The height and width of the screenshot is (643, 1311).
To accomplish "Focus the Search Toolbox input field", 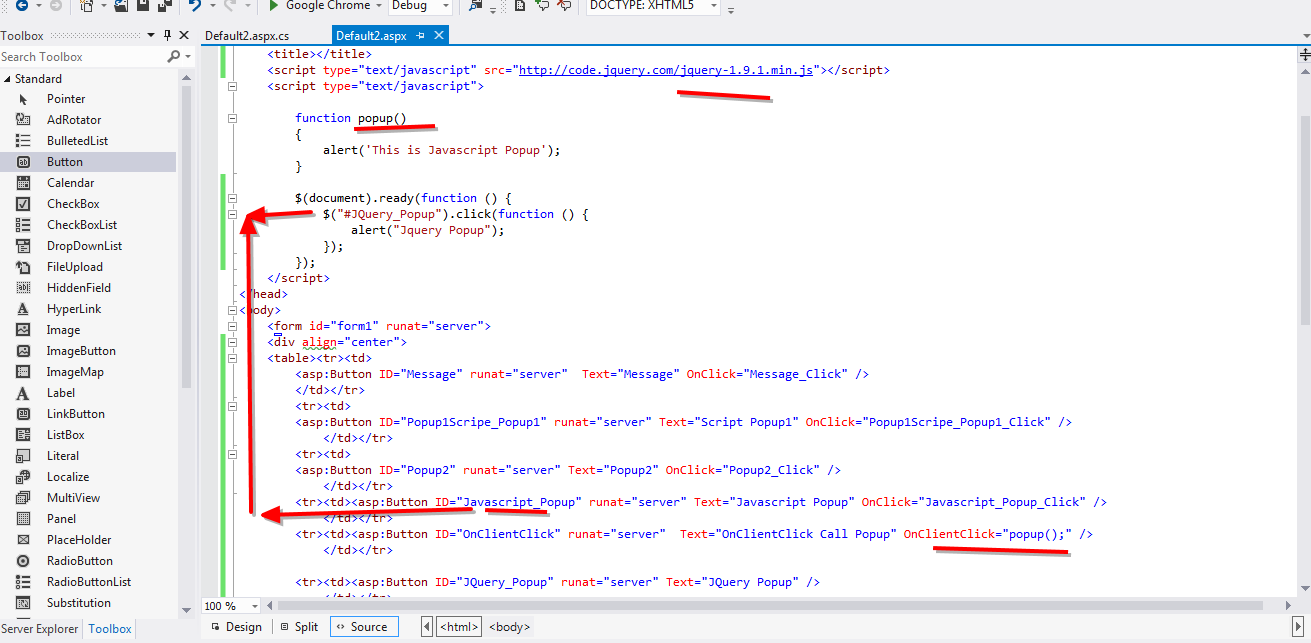I will click(83, 57).
